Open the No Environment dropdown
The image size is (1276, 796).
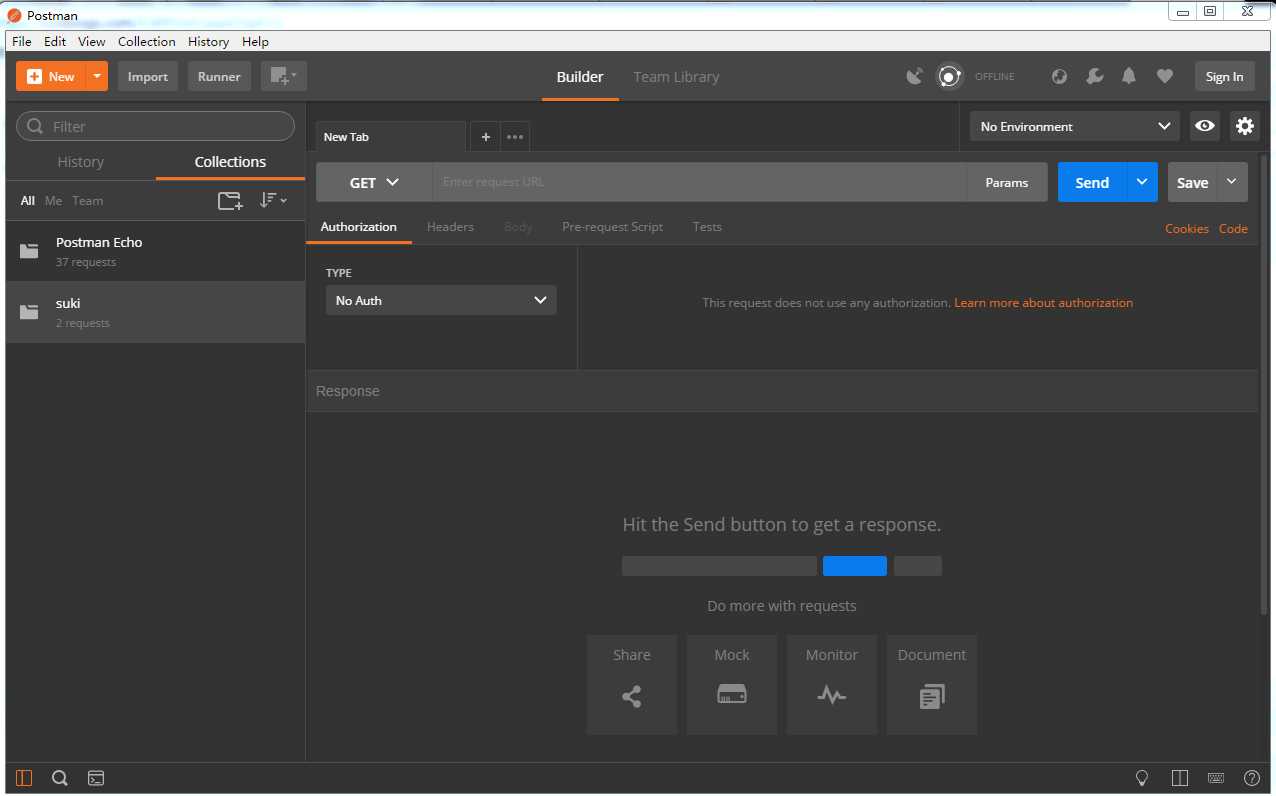tap(1075, 126)
